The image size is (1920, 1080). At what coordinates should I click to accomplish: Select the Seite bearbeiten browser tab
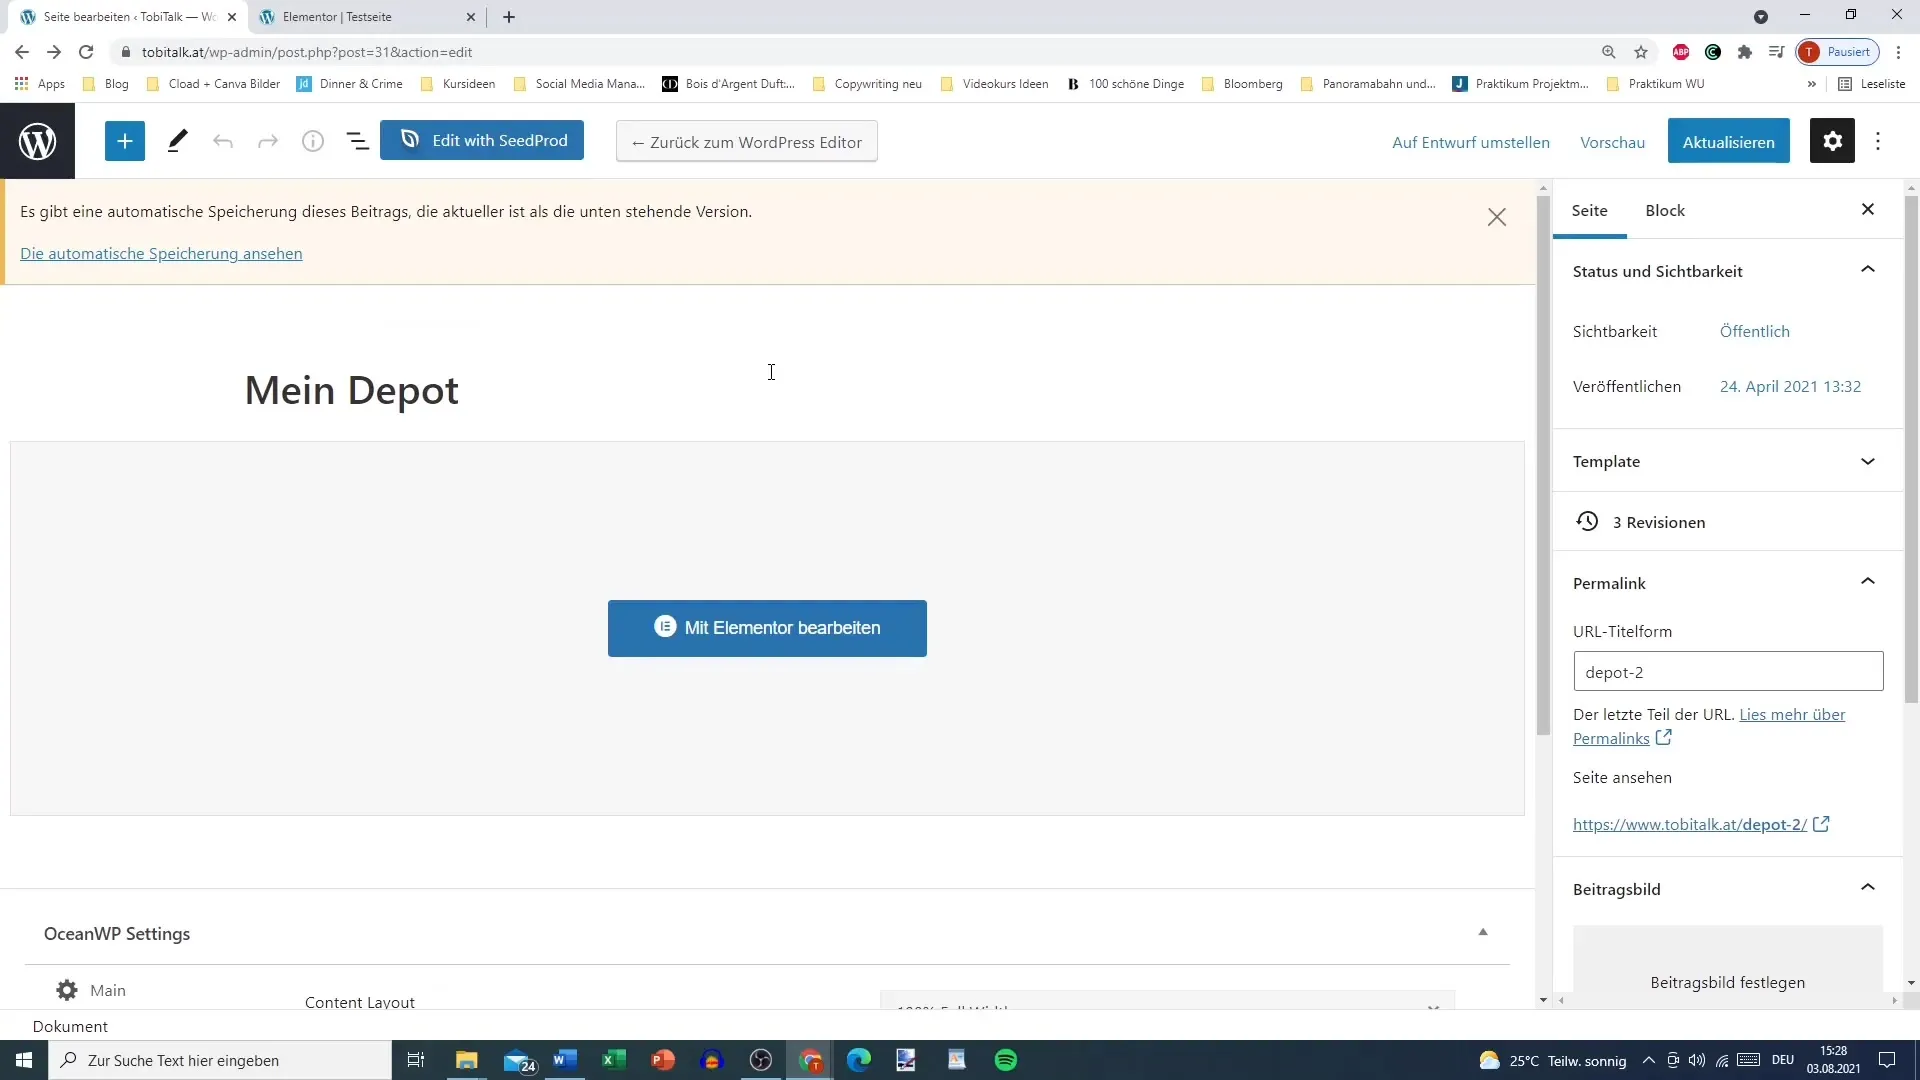click(x=127, y=17)
